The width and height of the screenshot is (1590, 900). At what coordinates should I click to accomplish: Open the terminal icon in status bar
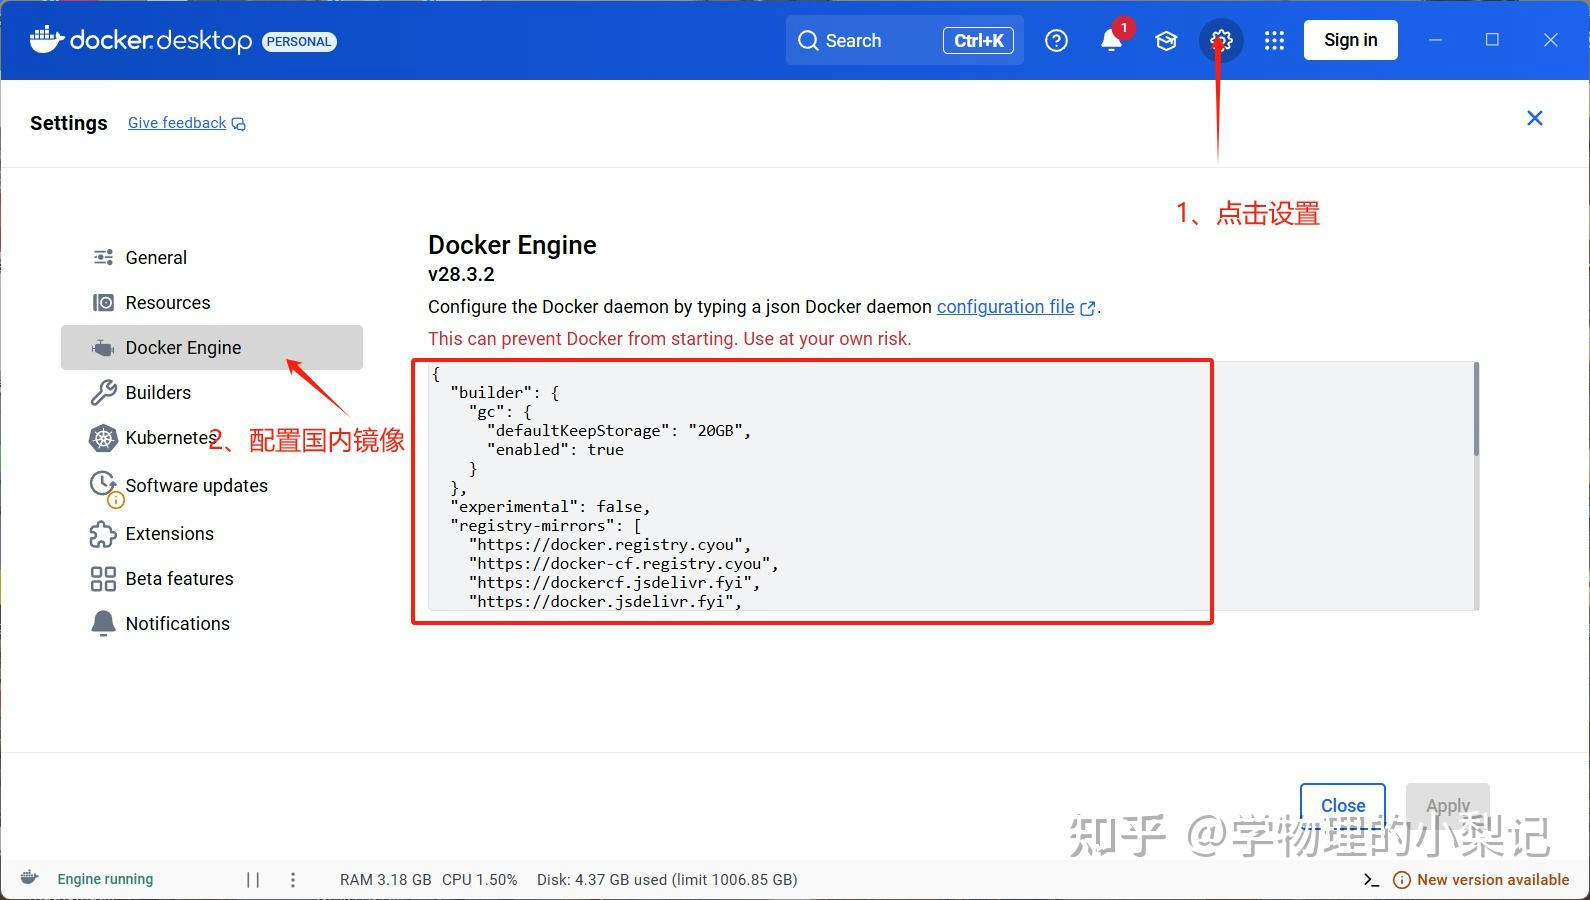pos(1371,880)
